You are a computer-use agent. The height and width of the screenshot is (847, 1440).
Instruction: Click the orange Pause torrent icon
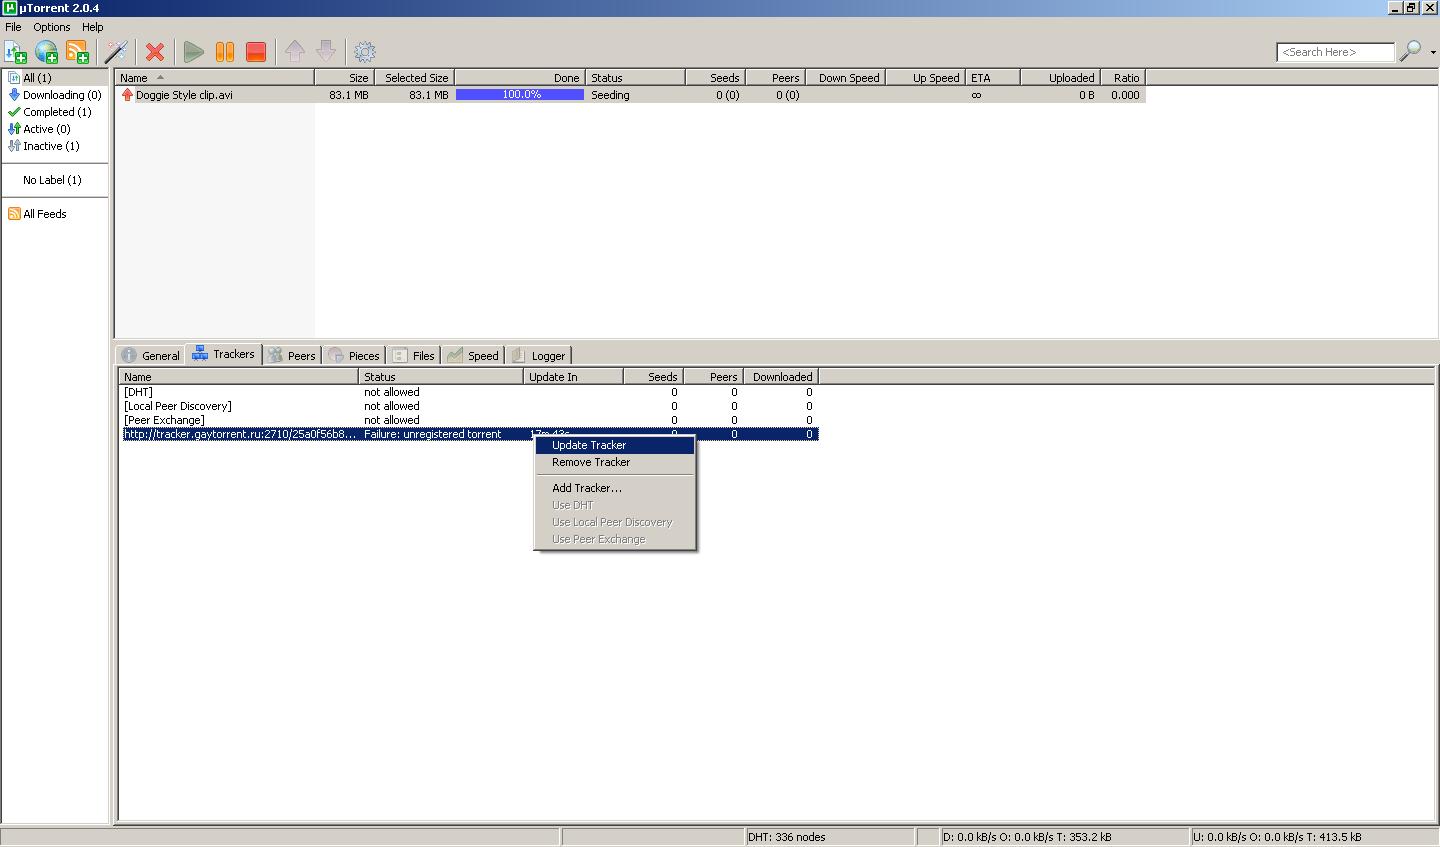pyautogui.click(x=225, y=52)
